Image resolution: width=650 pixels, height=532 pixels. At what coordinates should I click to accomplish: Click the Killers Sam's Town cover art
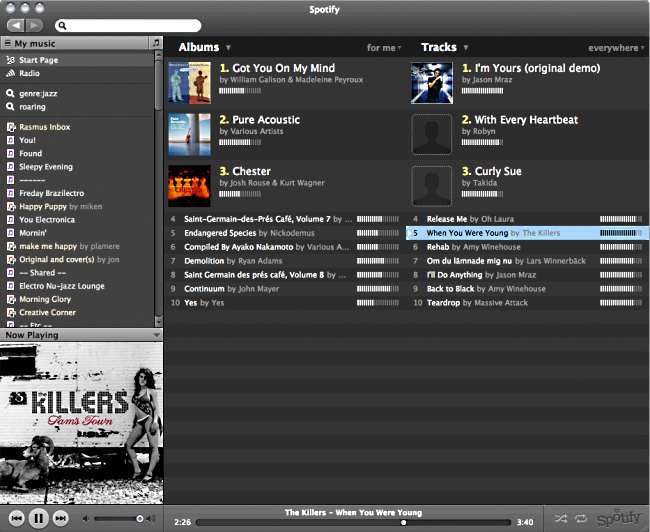pyautogui.click(x=81, y=423)
